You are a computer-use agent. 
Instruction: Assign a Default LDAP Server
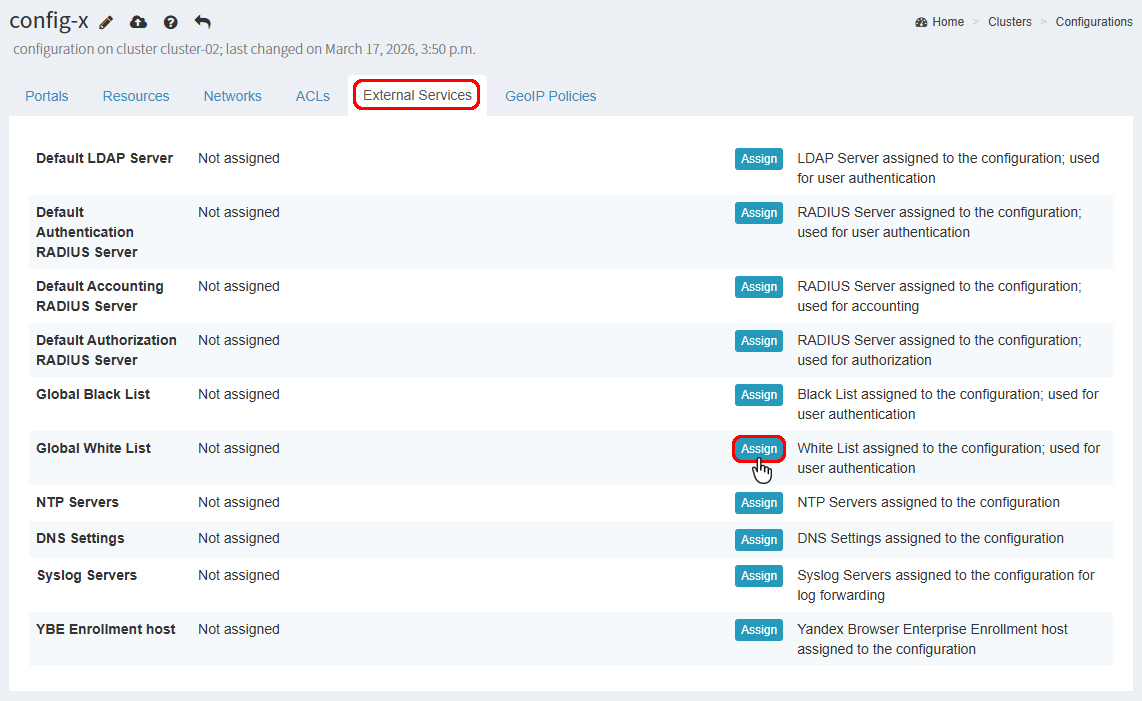758,159
